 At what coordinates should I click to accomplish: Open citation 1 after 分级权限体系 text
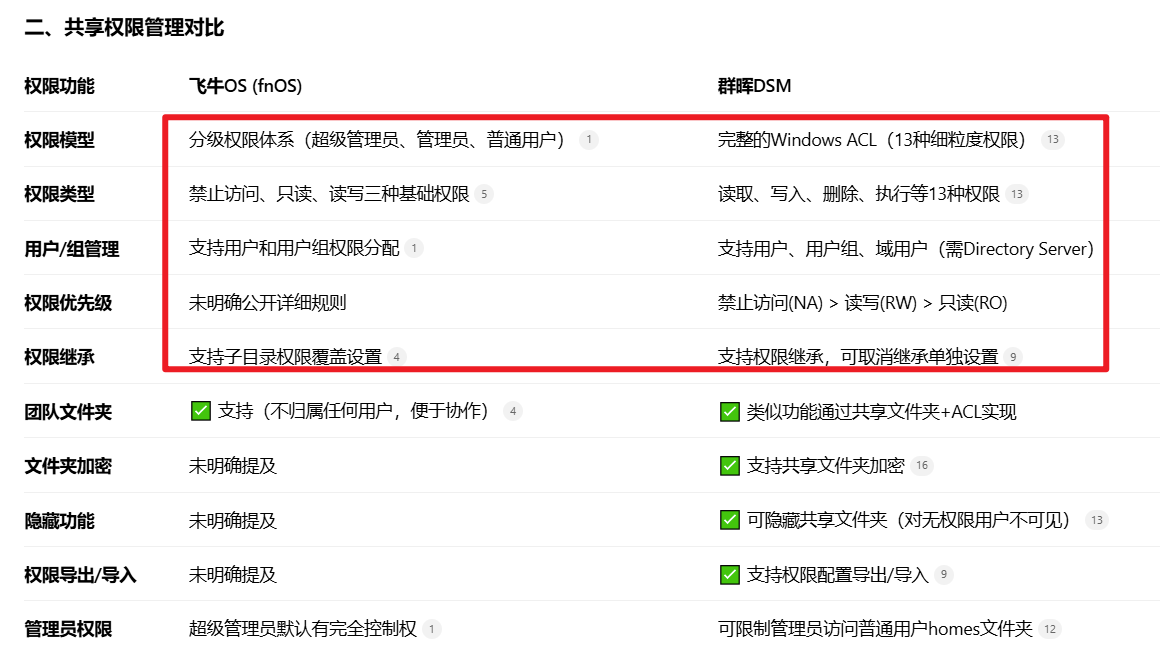click(589, 139)
